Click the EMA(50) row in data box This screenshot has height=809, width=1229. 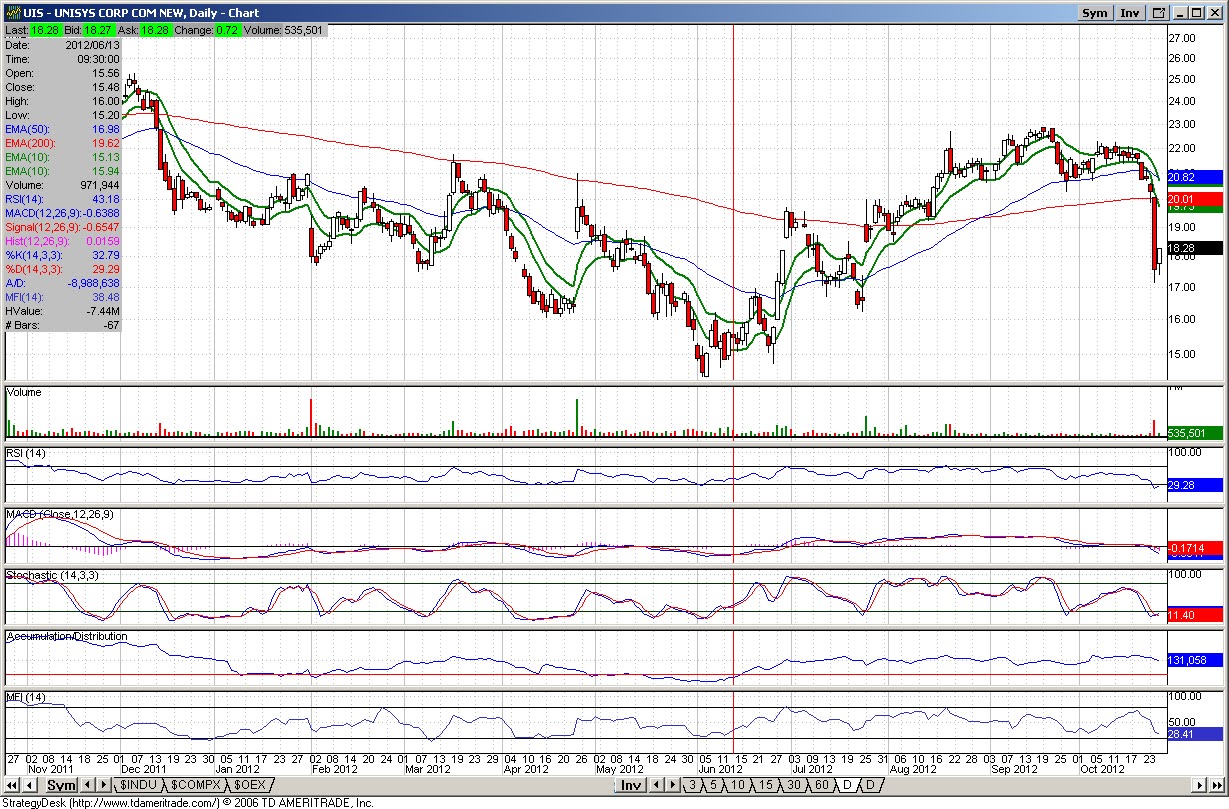tap(63, 129)
